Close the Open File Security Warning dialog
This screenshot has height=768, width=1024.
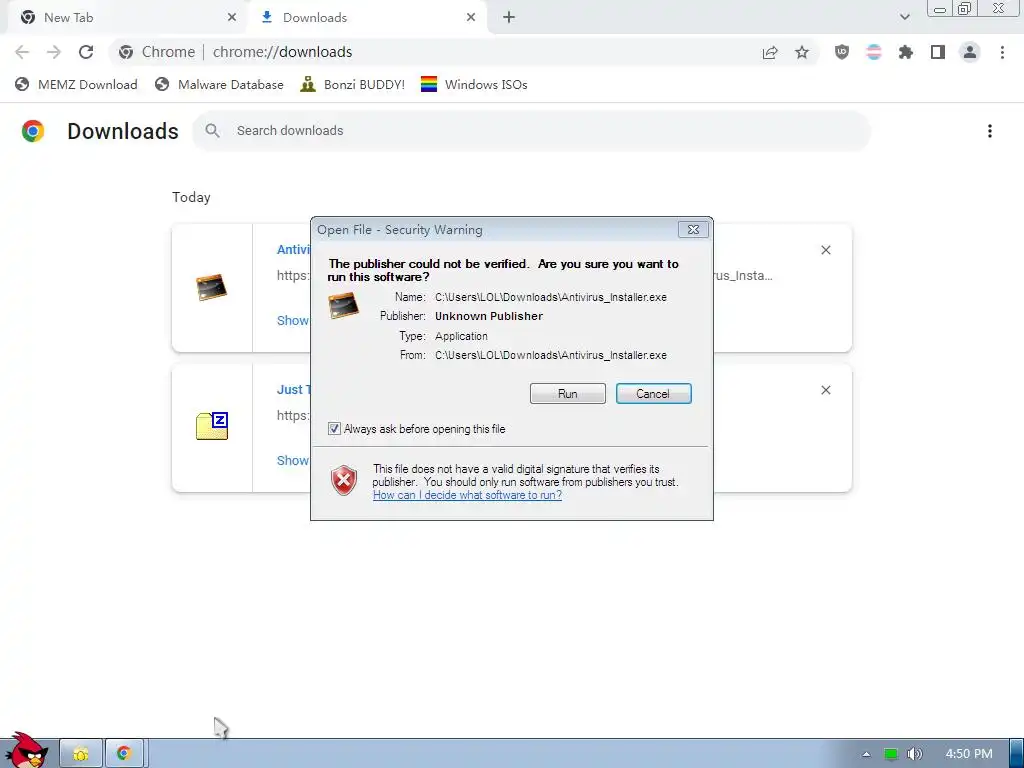[x=693, y=230]
